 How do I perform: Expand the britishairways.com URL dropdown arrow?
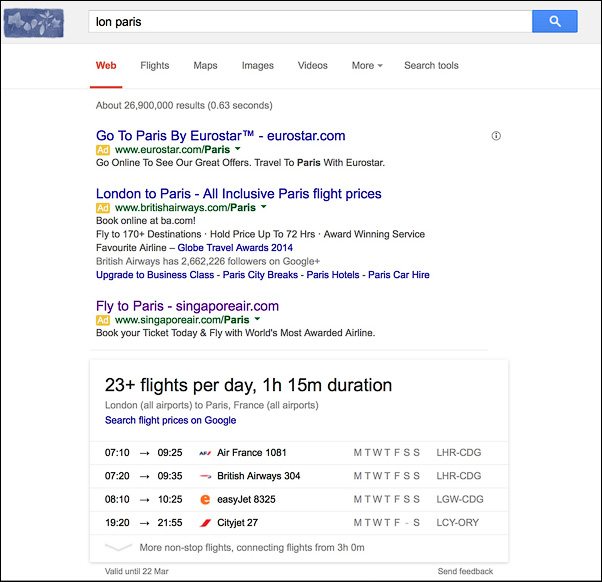[263, 207]
